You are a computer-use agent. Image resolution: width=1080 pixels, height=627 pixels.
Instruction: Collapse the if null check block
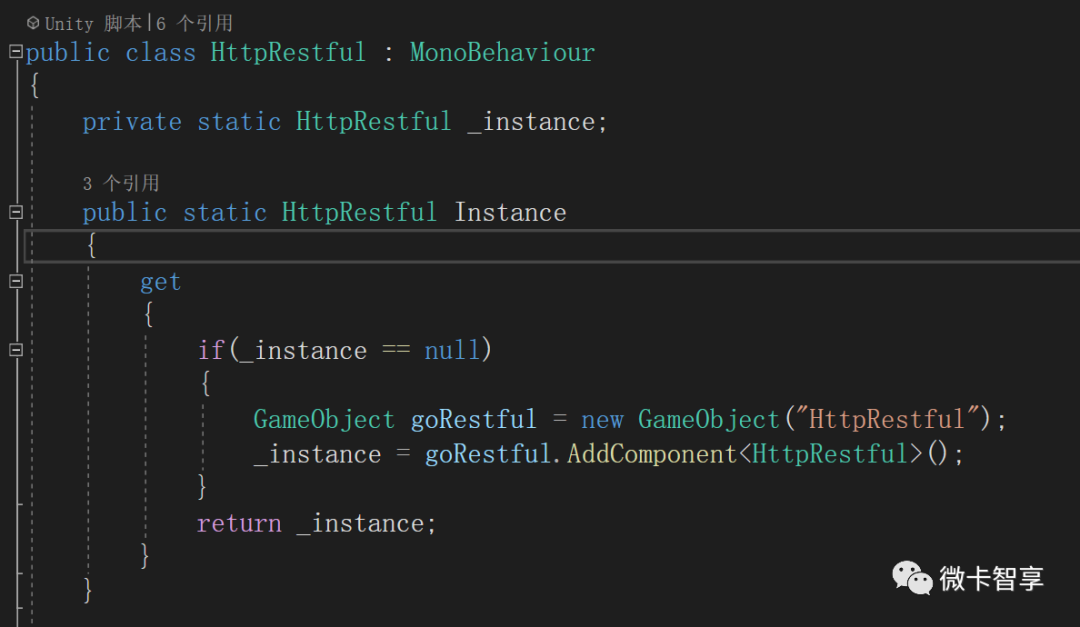click(x=15, y=350)
